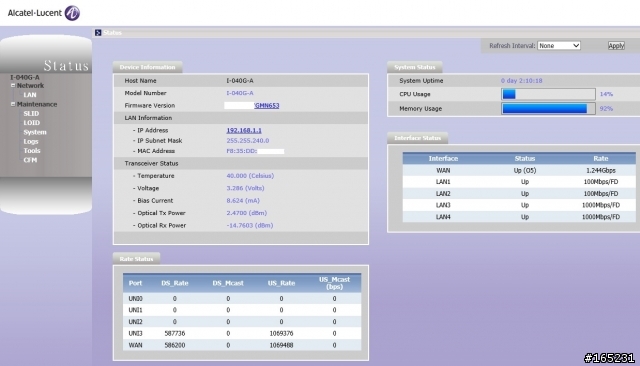Click the System Uptime value 0 day 2:10:18
Image resolution: width=640 pixels, height=366 pixels.
522,81
